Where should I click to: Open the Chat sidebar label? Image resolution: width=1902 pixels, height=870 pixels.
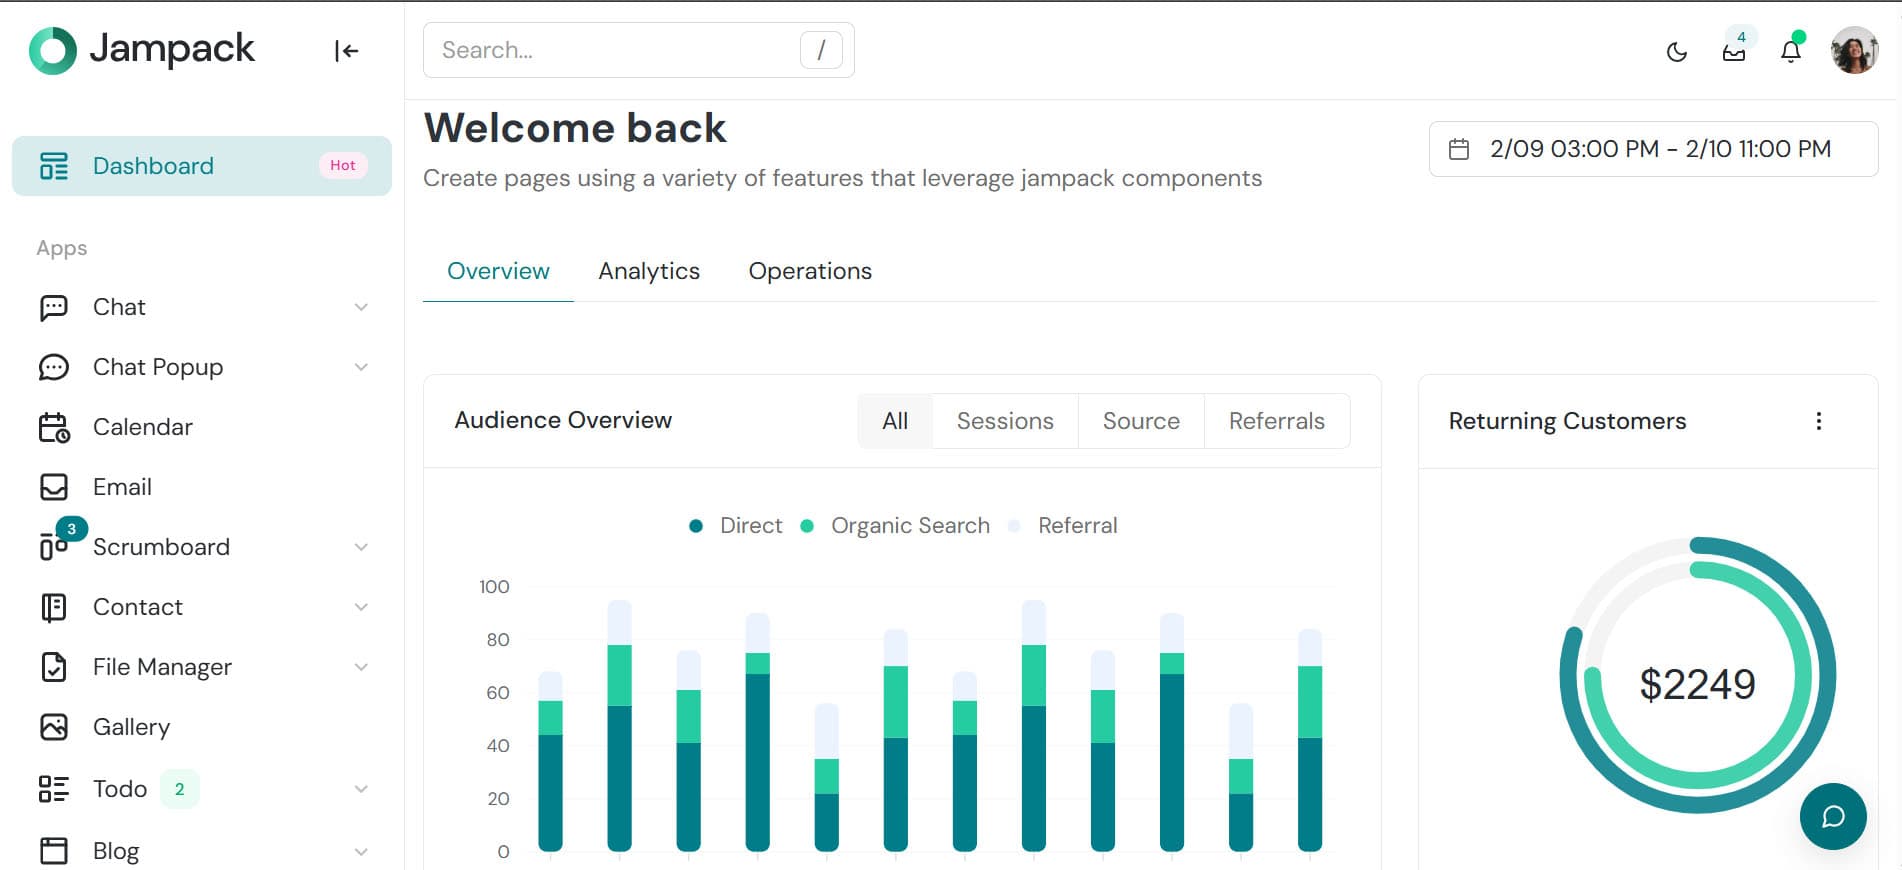coord(119,307)
